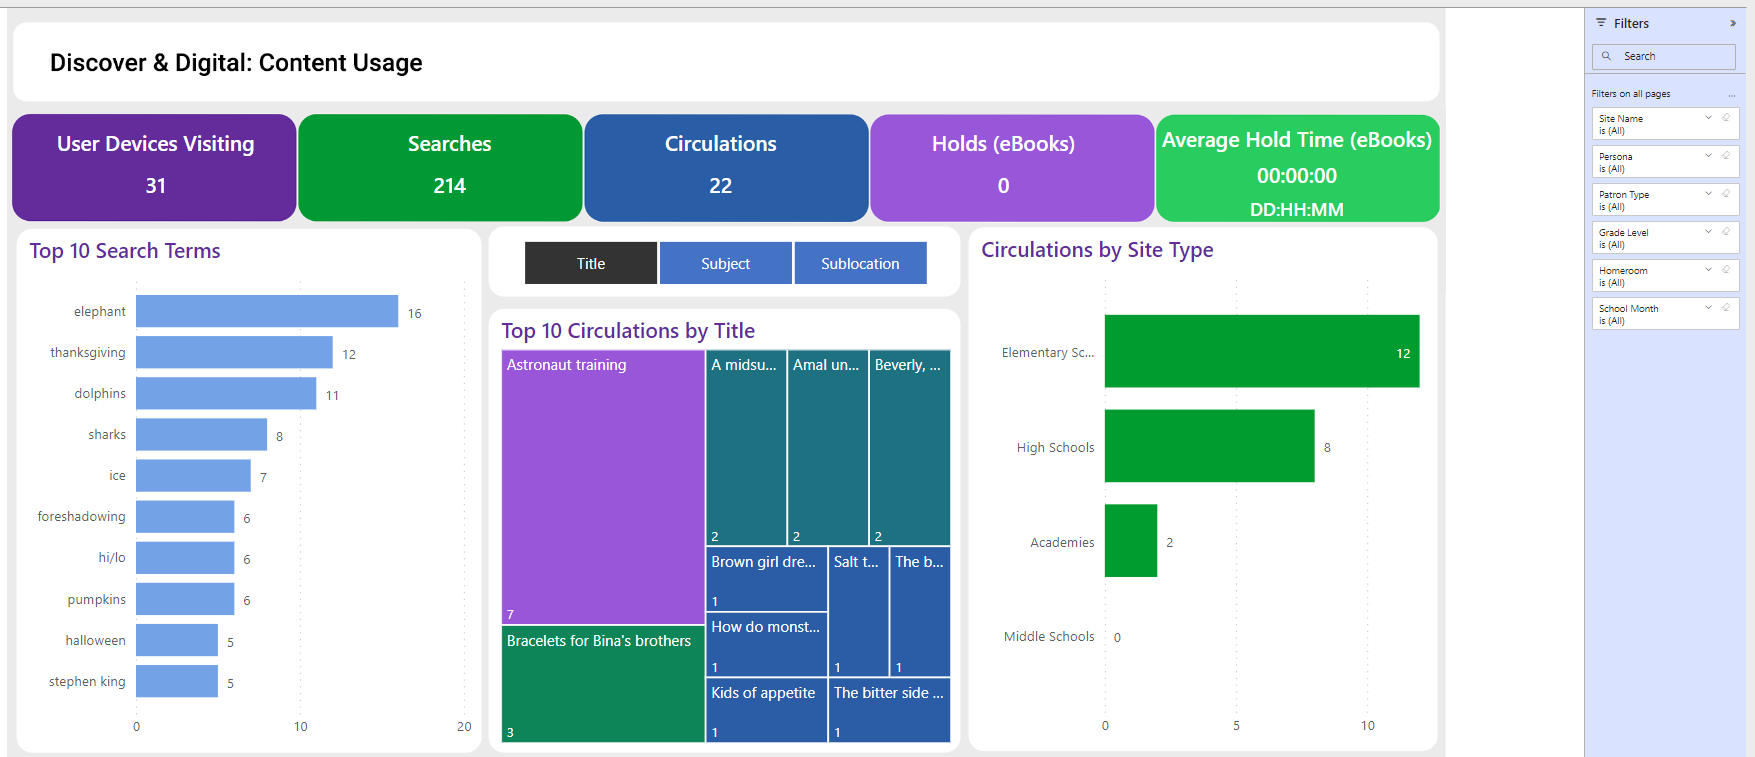
Task: Expand the Persona filter card
Action: (1708, 156)
